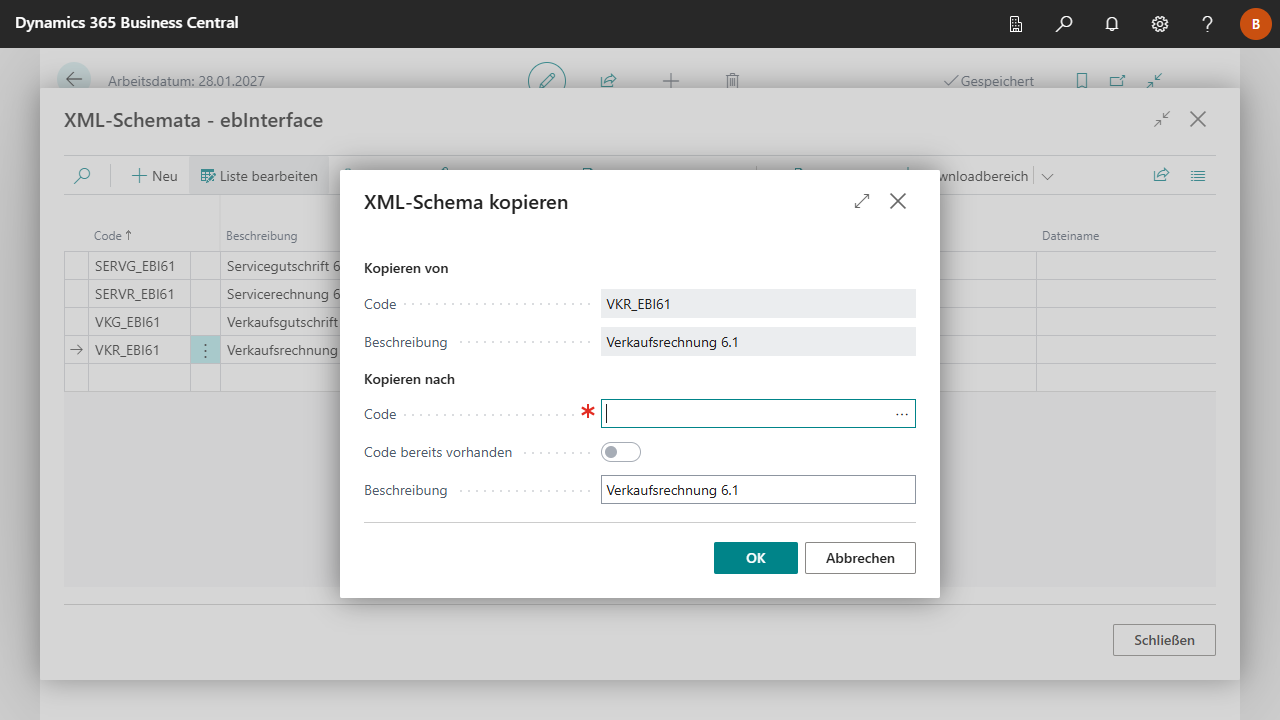Click the Schließen button

tap(1164, 640)
